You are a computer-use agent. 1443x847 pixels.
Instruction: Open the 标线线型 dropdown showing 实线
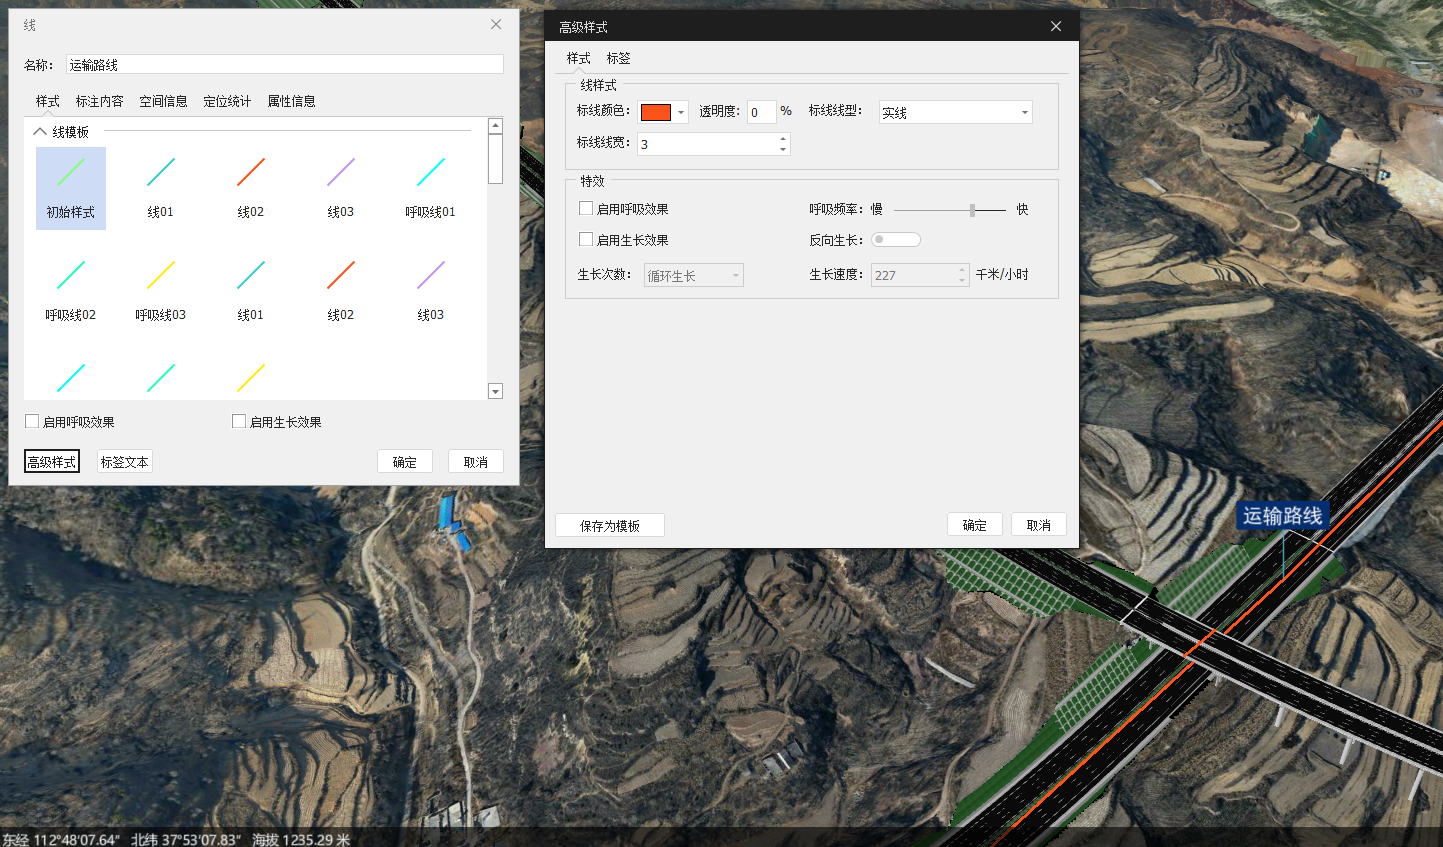click(955, 113)
